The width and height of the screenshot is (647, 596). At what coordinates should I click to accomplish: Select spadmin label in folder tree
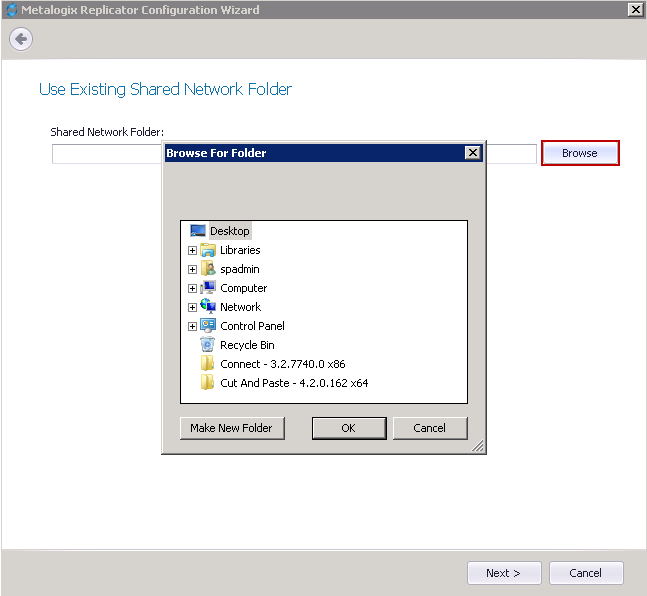(x=240, y=269)
